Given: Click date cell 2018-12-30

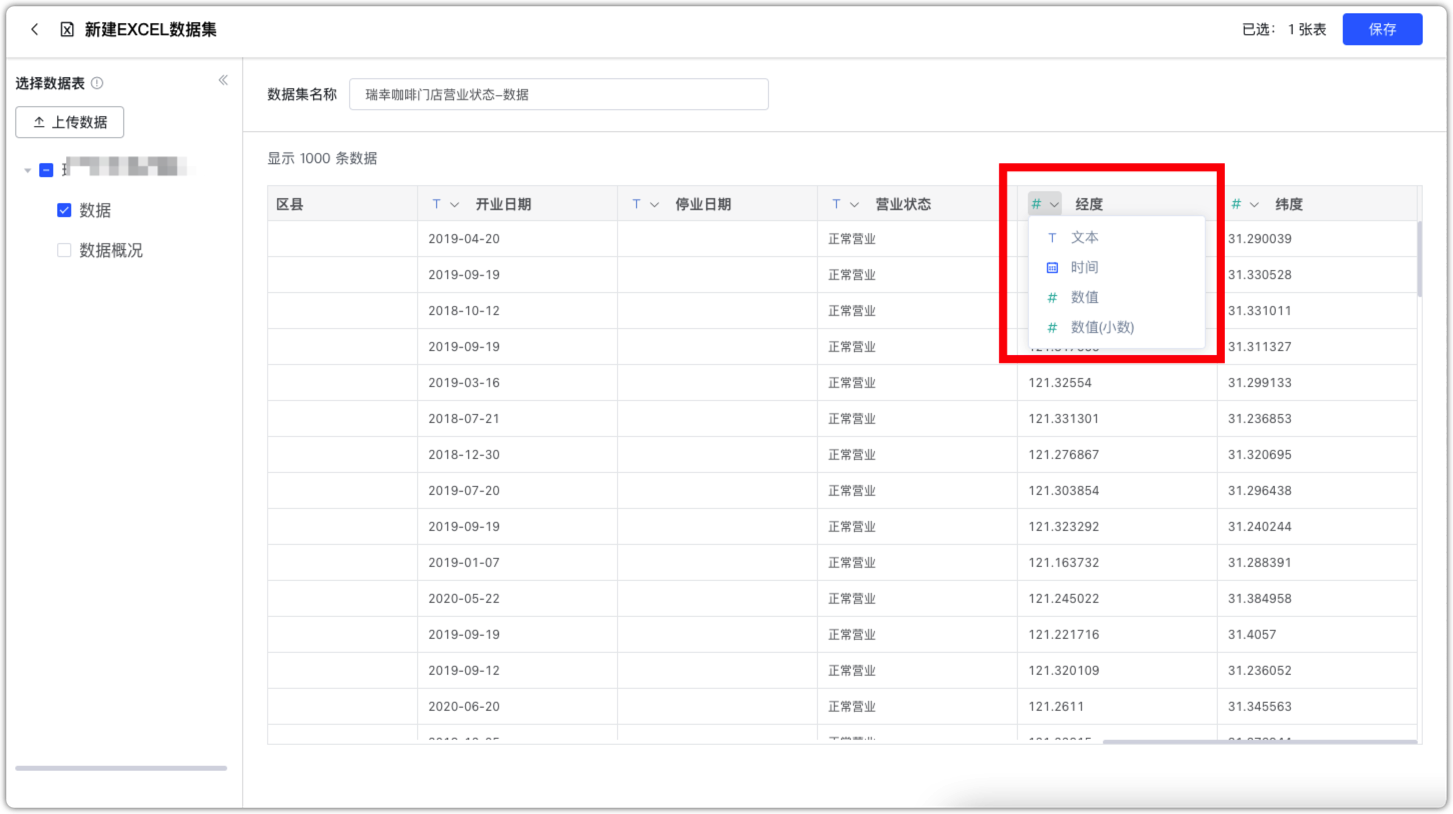Looking at the screenshot, I should pos(517,455).
